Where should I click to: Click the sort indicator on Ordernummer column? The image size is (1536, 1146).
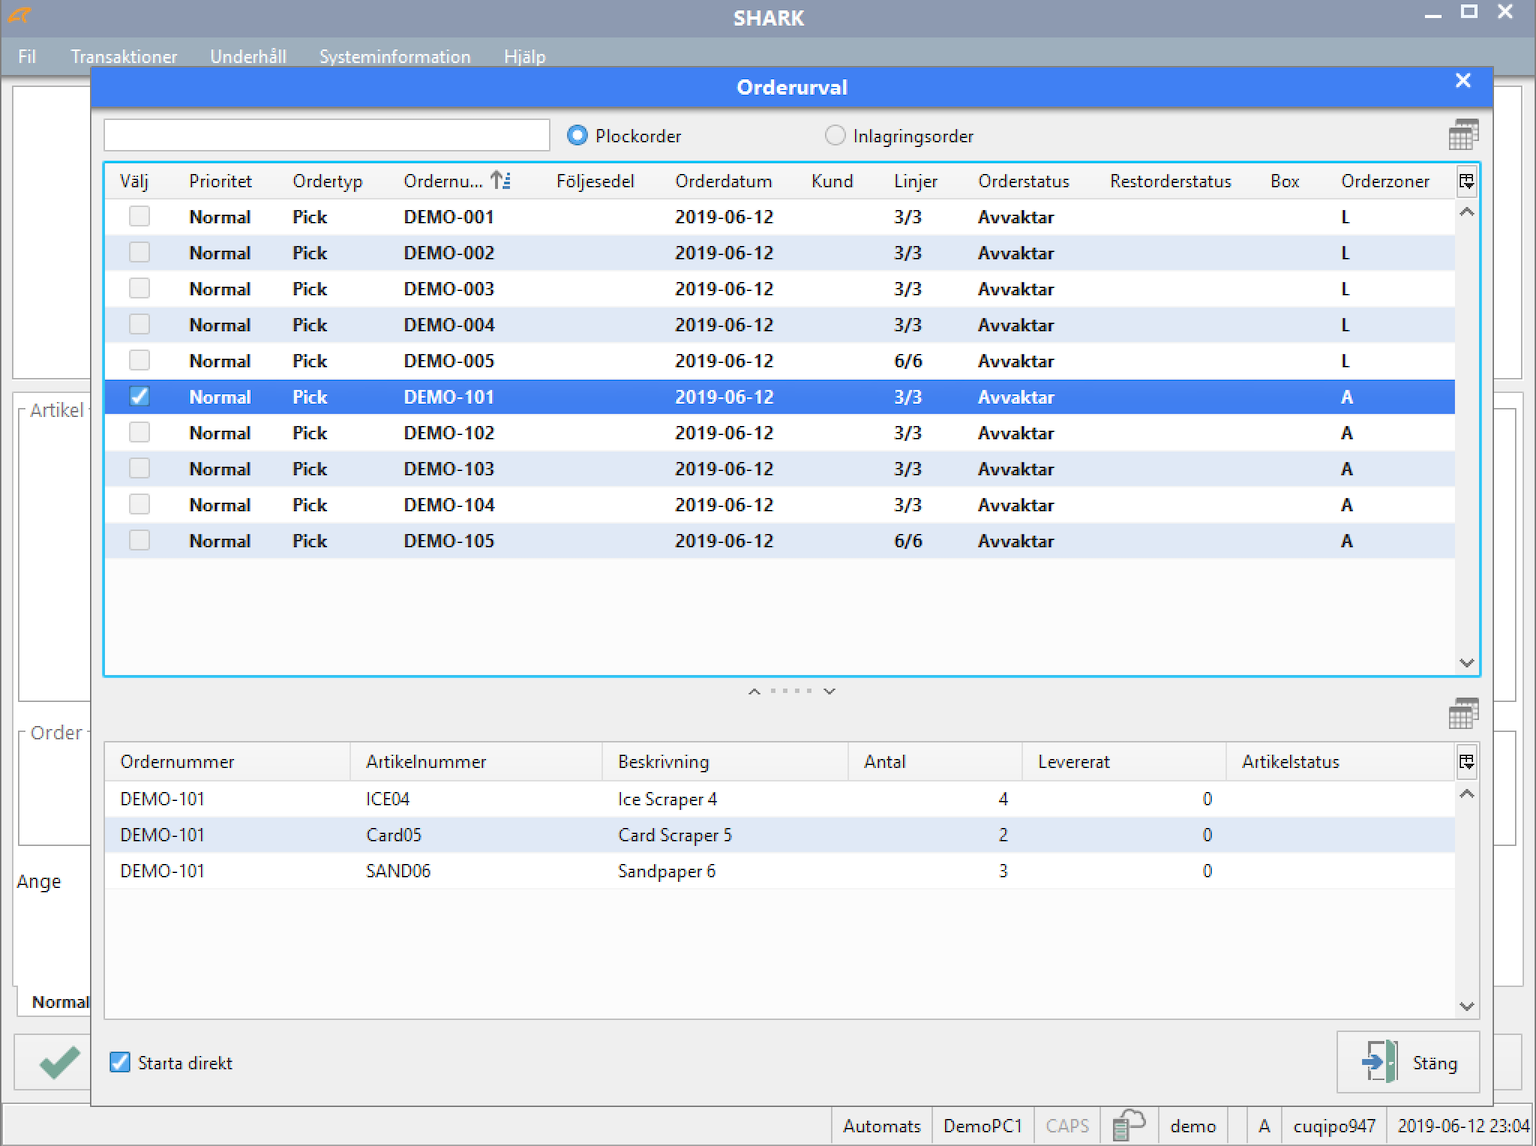[x=500, y=180]
